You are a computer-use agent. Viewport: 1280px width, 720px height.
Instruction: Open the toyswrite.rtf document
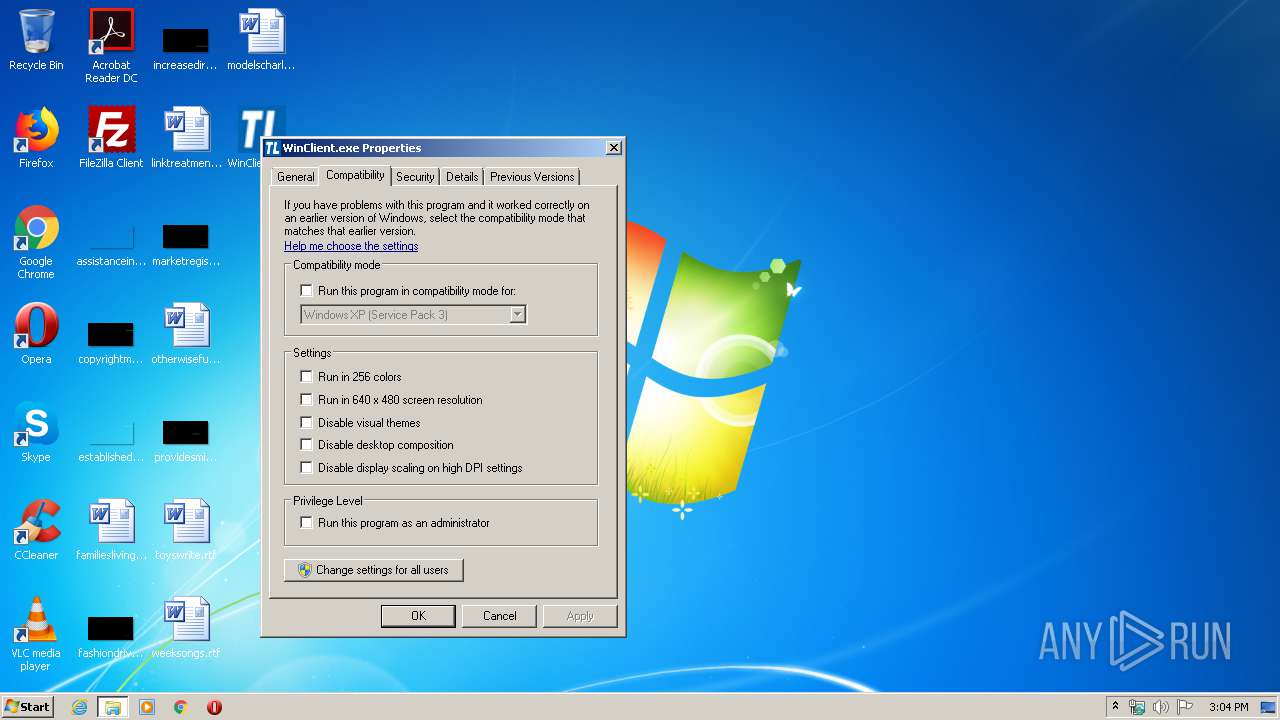click(x=186, y=530)
